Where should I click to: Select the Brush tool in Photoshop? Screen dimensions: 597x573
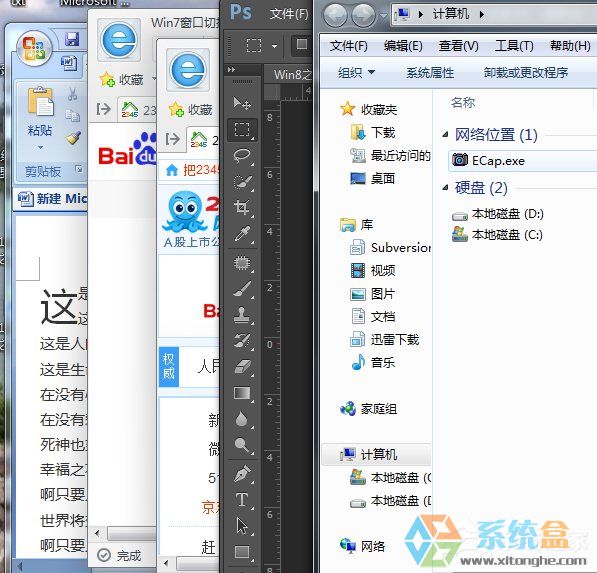tap(242, 289)
